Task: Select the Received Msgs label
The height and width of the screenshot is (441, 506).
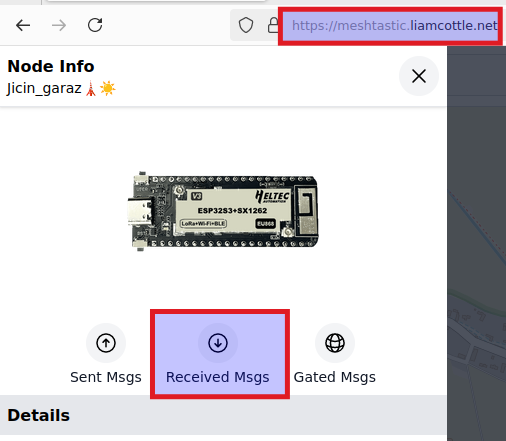Action: tap(218, 377)
